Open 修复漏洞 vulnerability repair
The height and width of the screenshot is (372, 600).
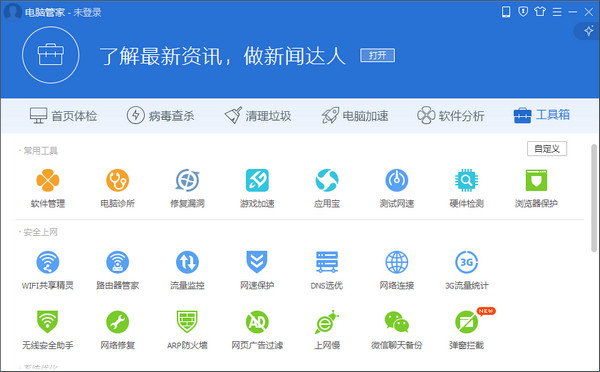coord(187,188)
